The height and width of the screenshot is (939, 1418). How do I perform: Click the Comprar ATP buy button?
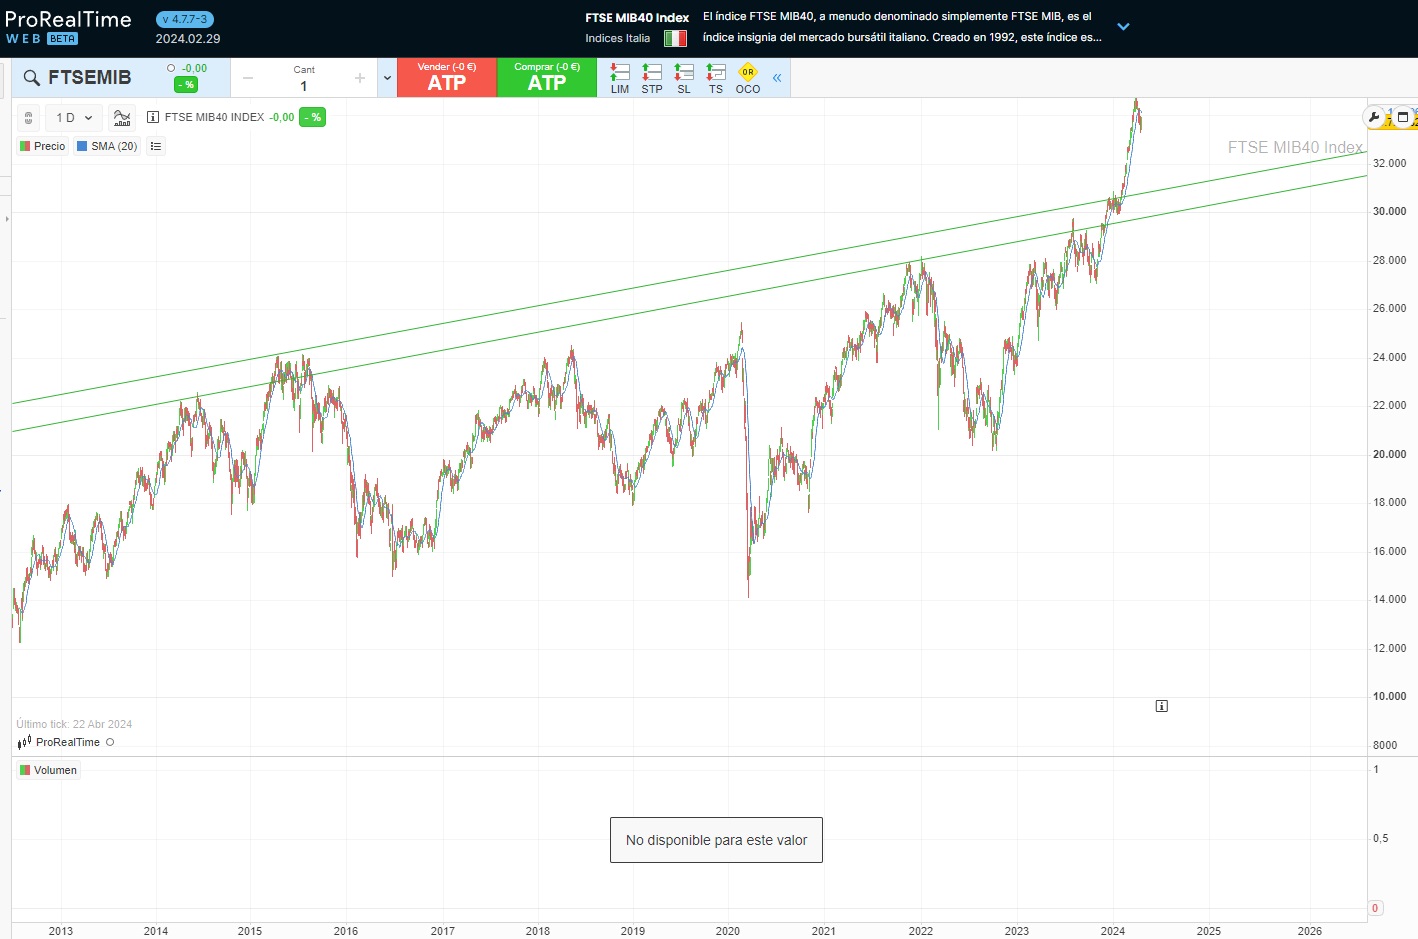[547, 77]
